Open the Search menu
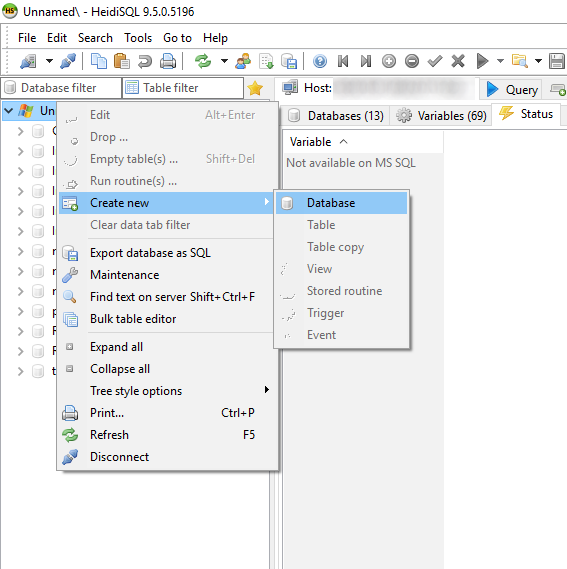This screenshot has width=567, height=569. [95, 38]
